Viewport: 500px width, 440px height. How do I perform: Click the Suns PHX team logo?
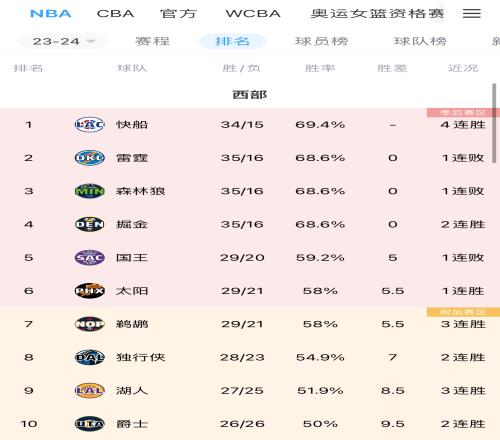click(90, 291)
